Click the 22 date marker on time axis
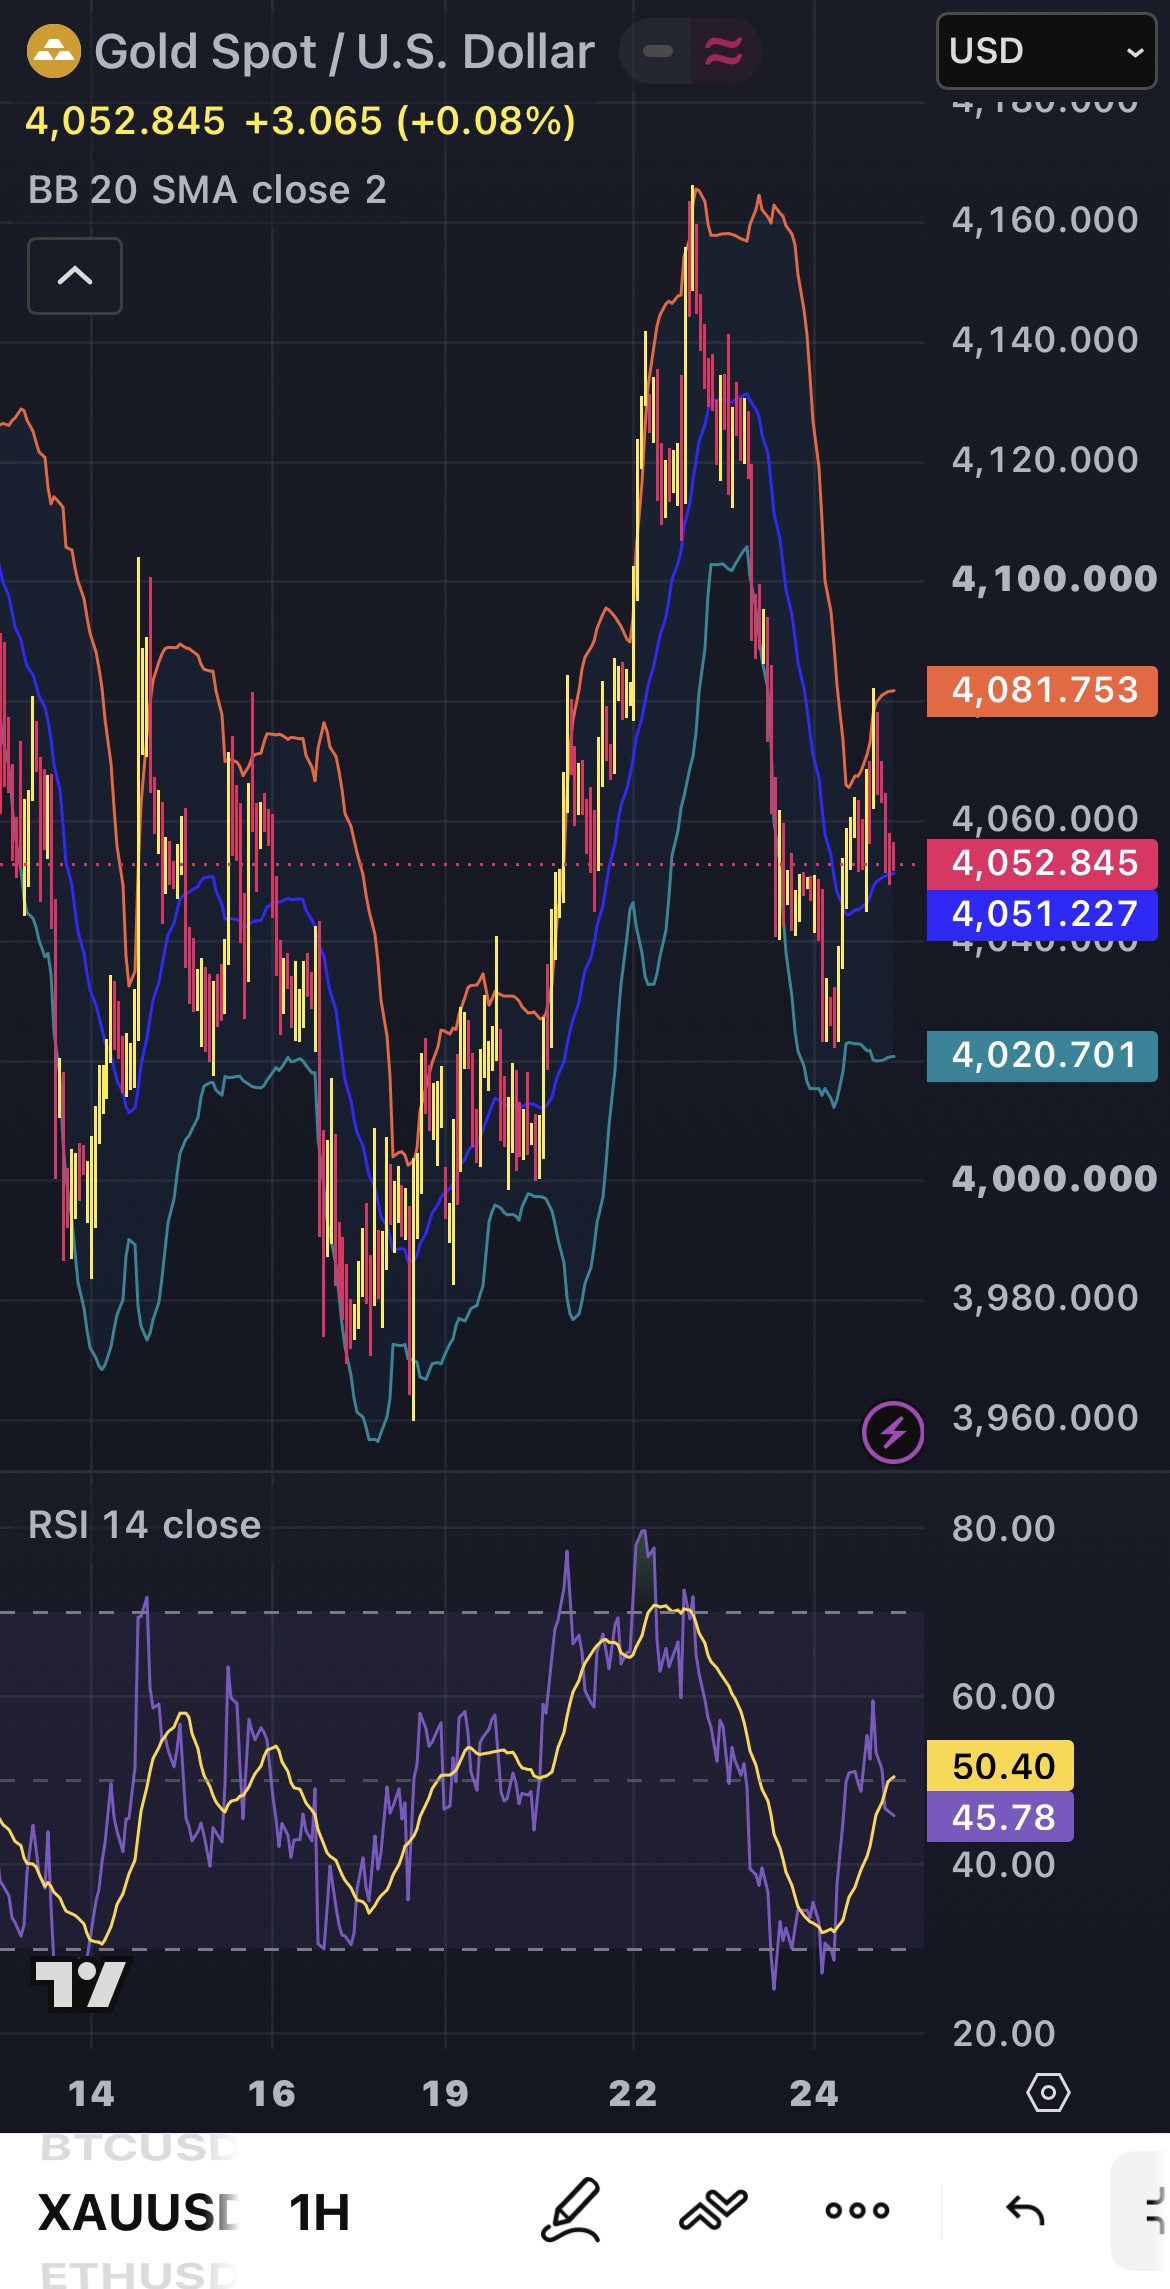 click(x=633, y=2093)
